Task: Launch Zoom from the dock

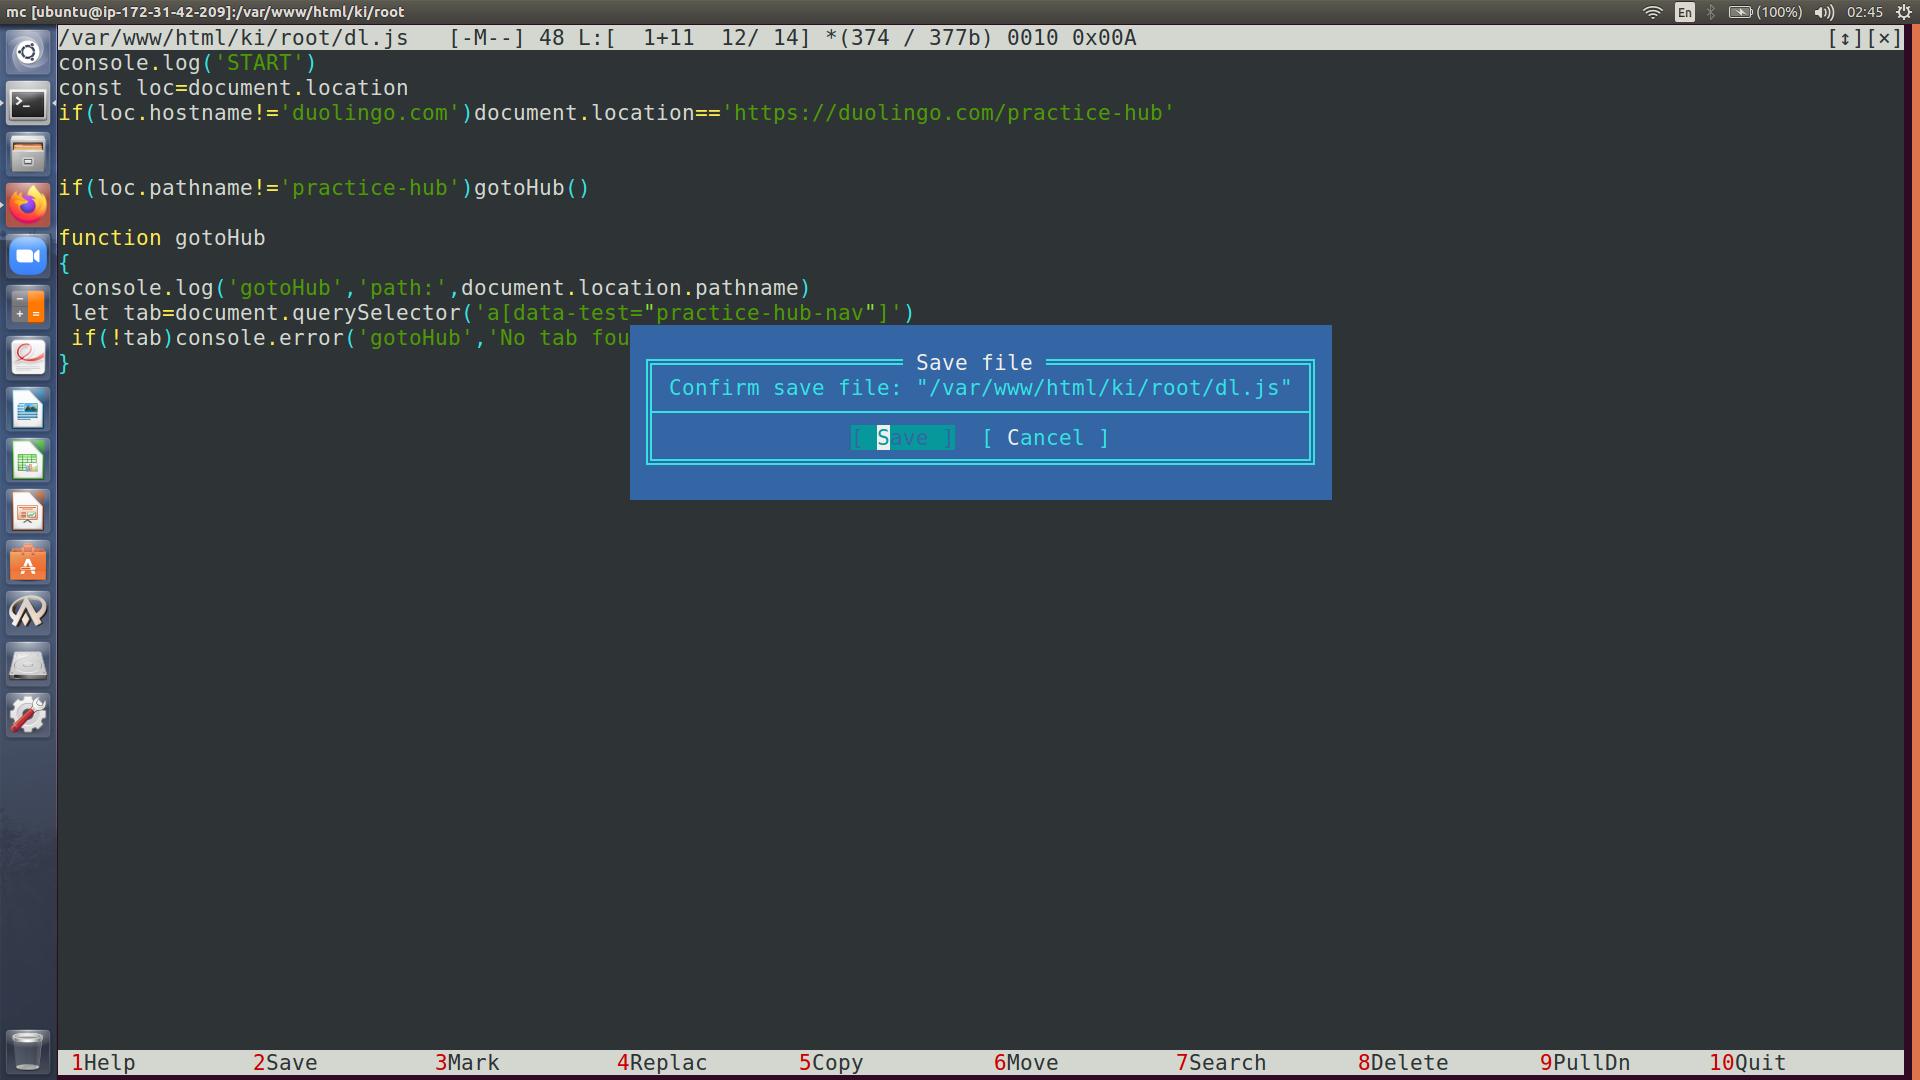Action: point(28,256)
